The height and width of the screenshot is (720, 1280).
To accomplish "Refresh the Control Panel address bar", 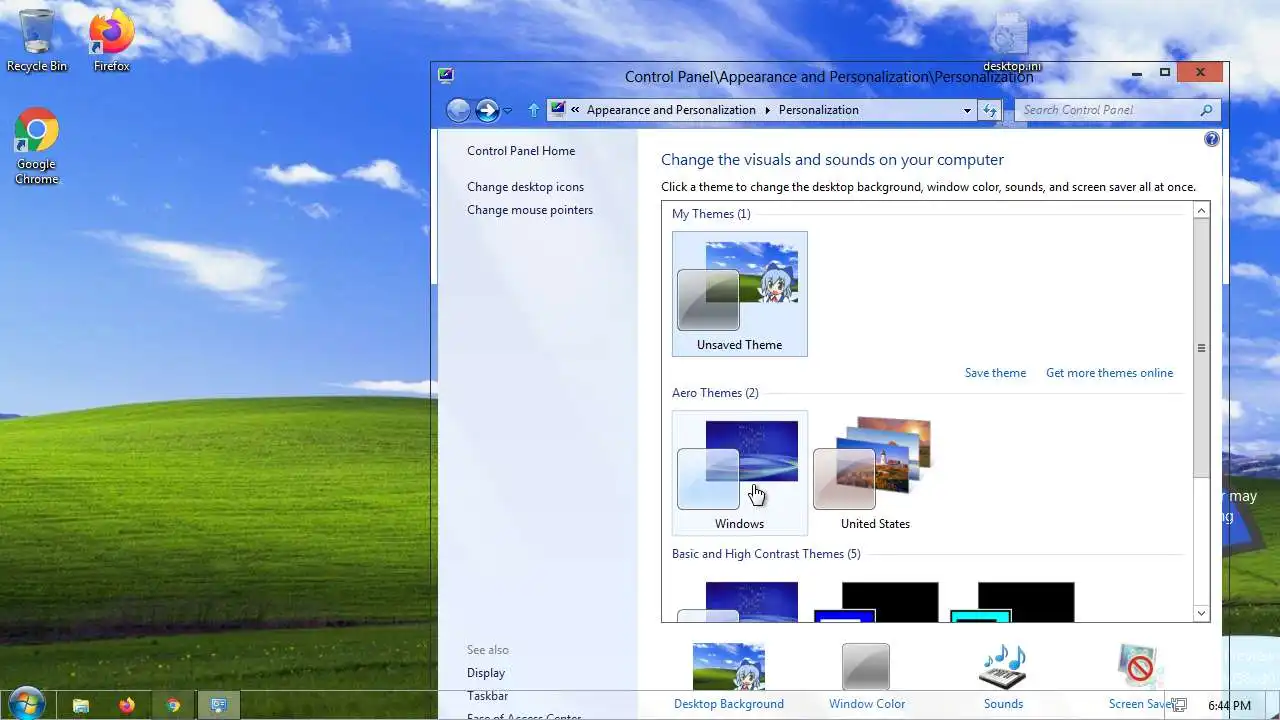I will point(990,110).
